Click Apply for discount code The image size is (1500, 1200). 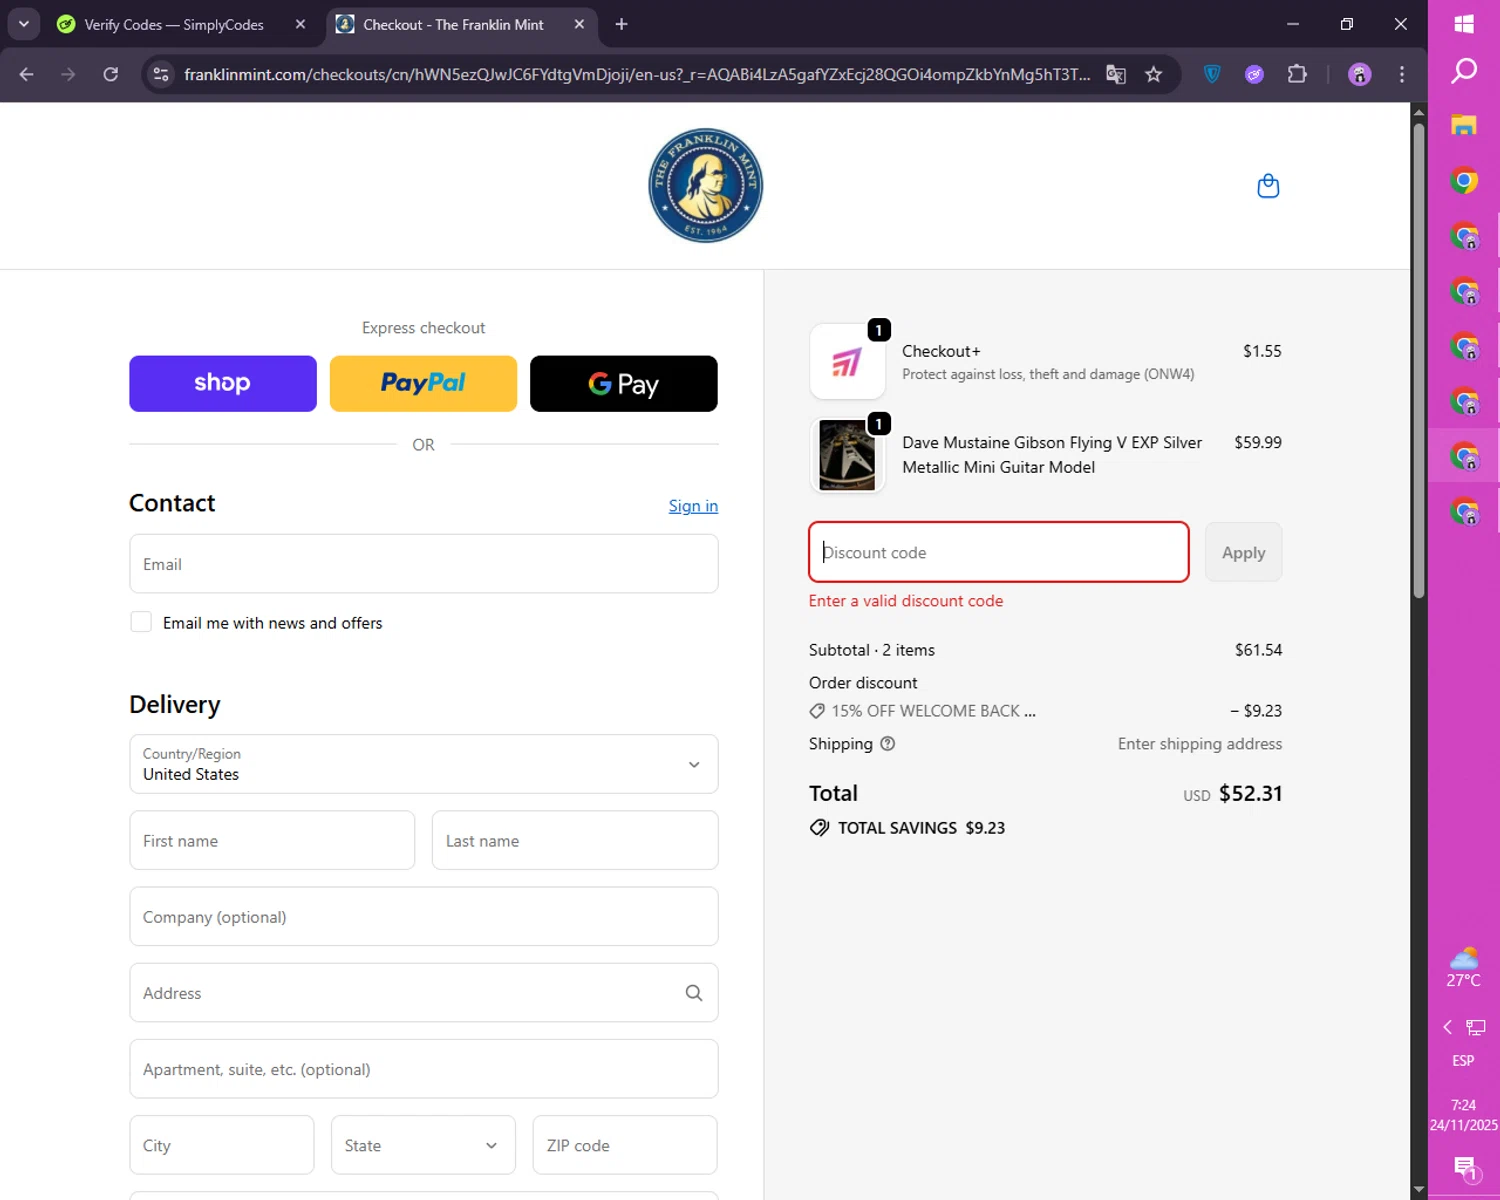pyautogui.click(x=1243, y=552)
